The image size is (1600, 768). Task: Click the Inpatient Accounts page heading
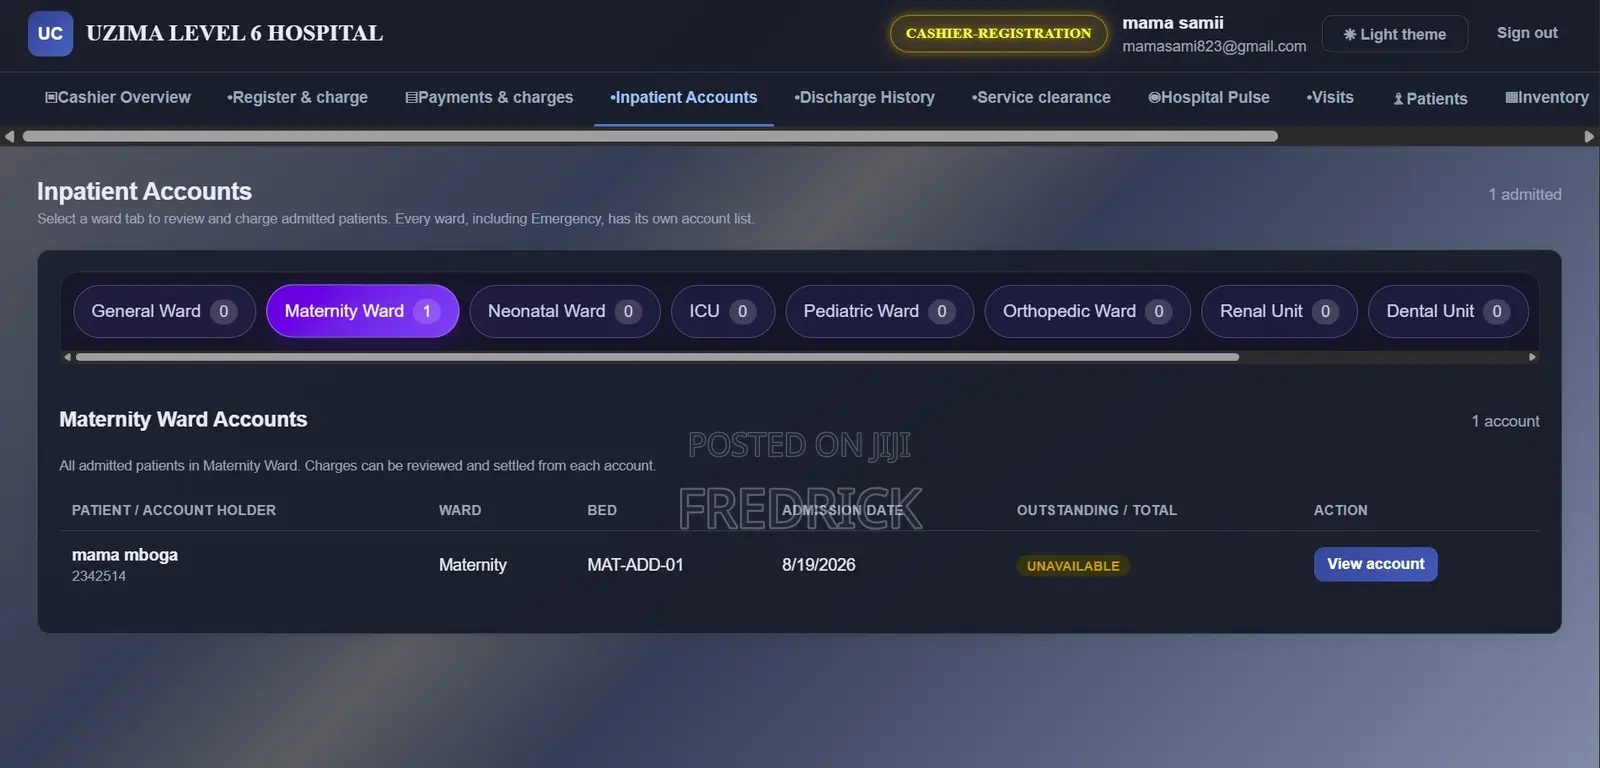(x=144, y=191)
